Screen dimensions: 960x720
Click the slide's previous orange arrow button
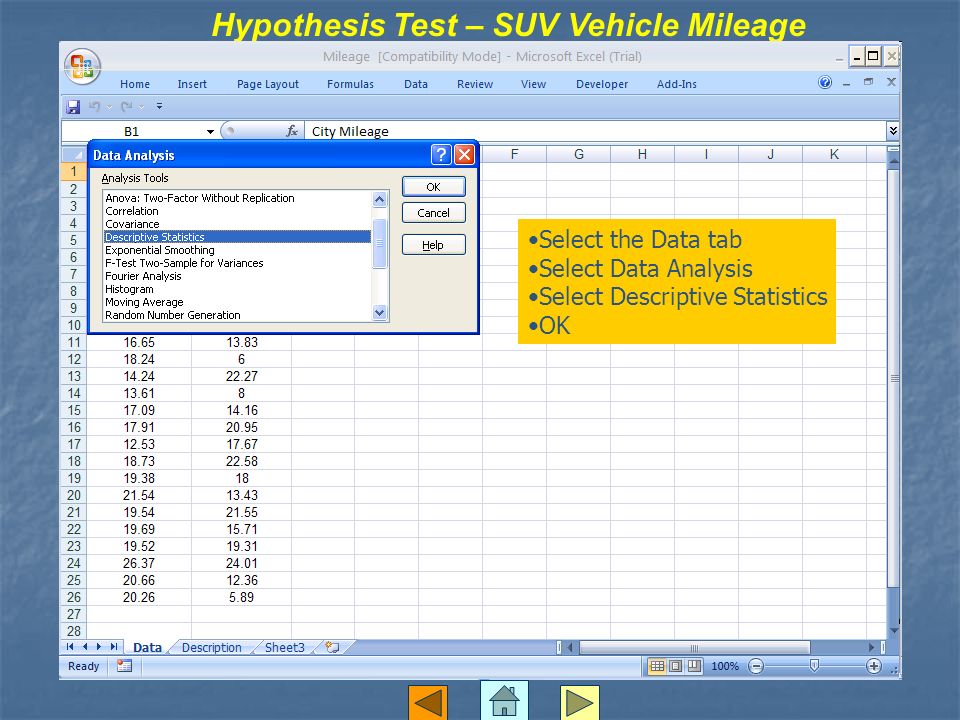pos(428,702)
